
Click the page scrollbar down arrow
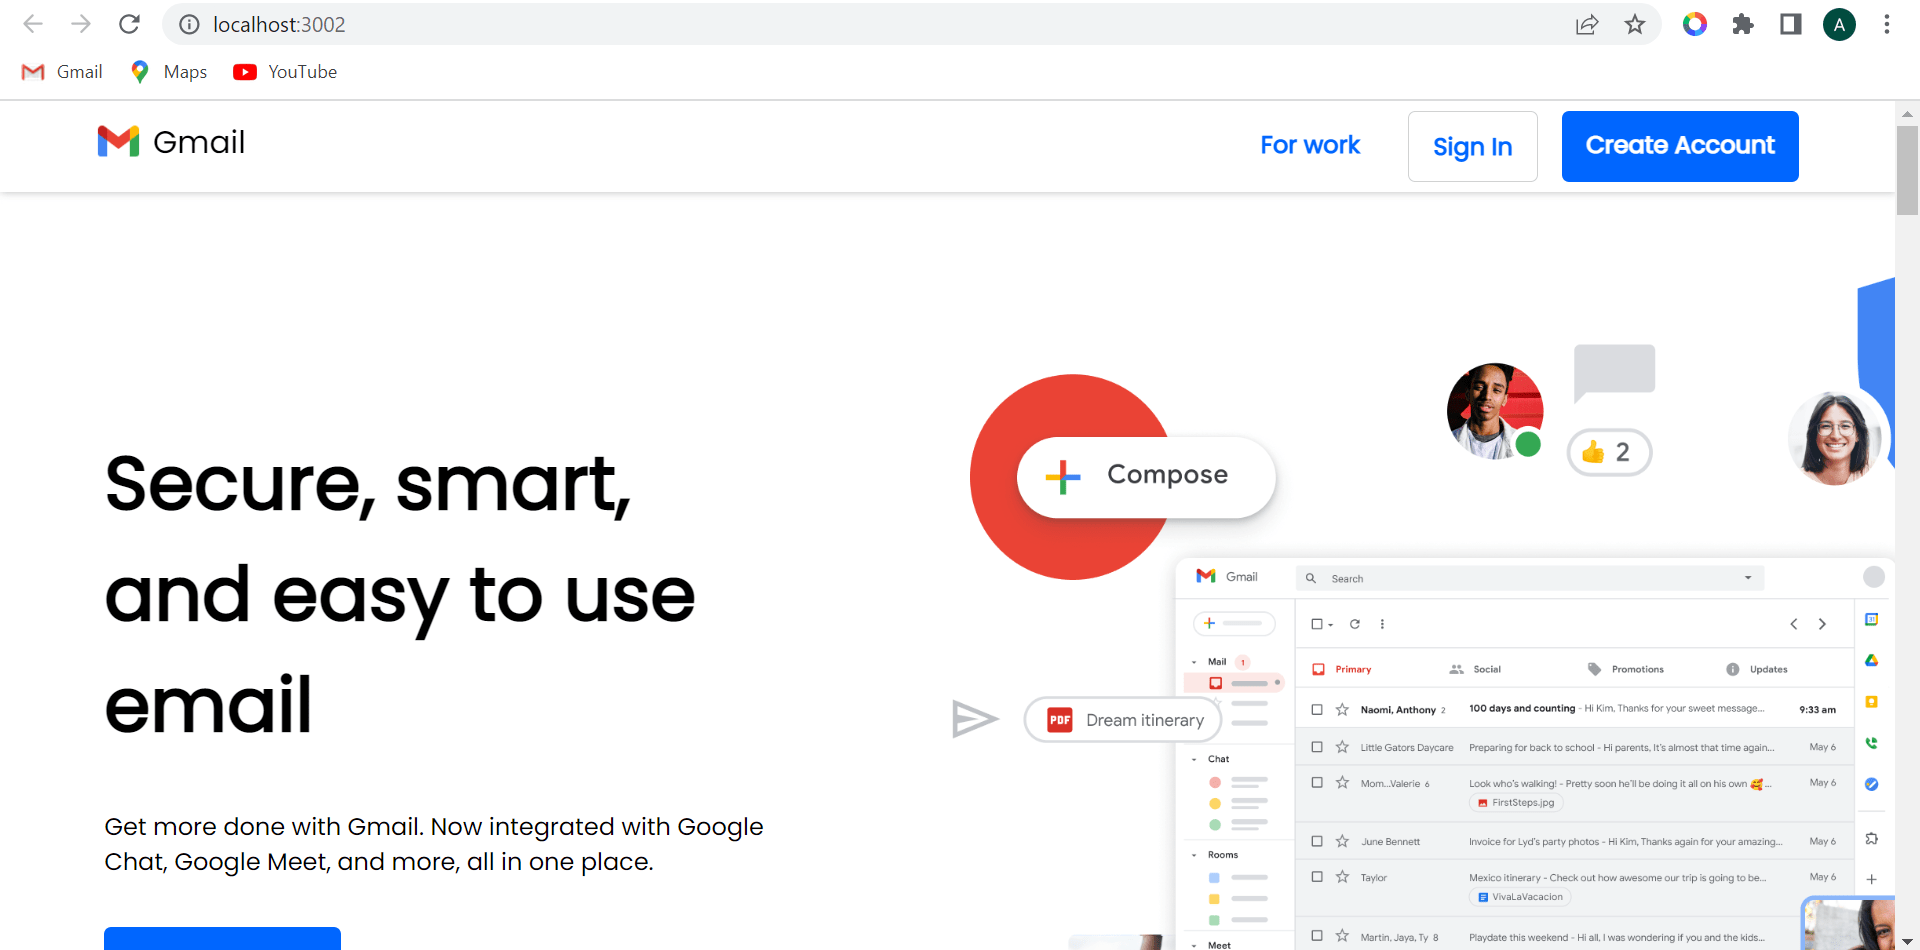1907,940
